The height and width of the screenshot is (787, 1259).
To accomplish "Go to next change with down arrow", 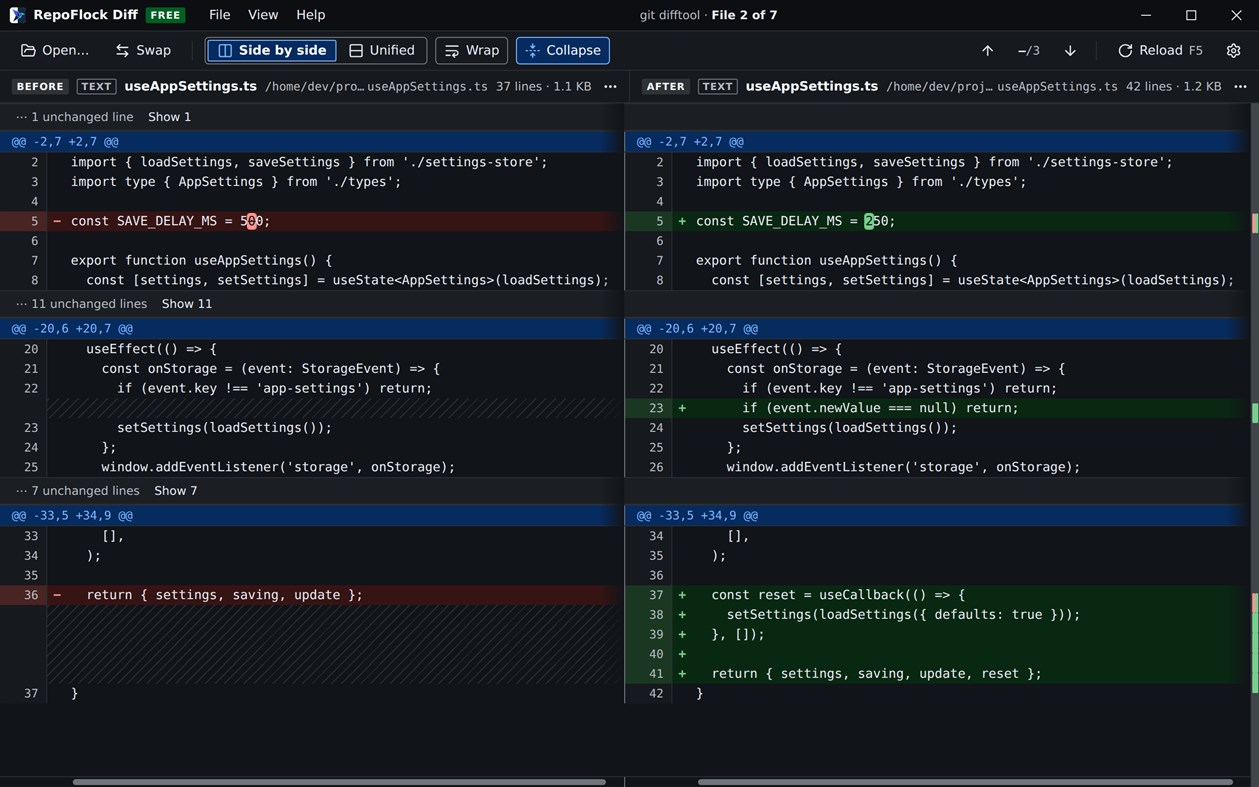I will 1070,50.
